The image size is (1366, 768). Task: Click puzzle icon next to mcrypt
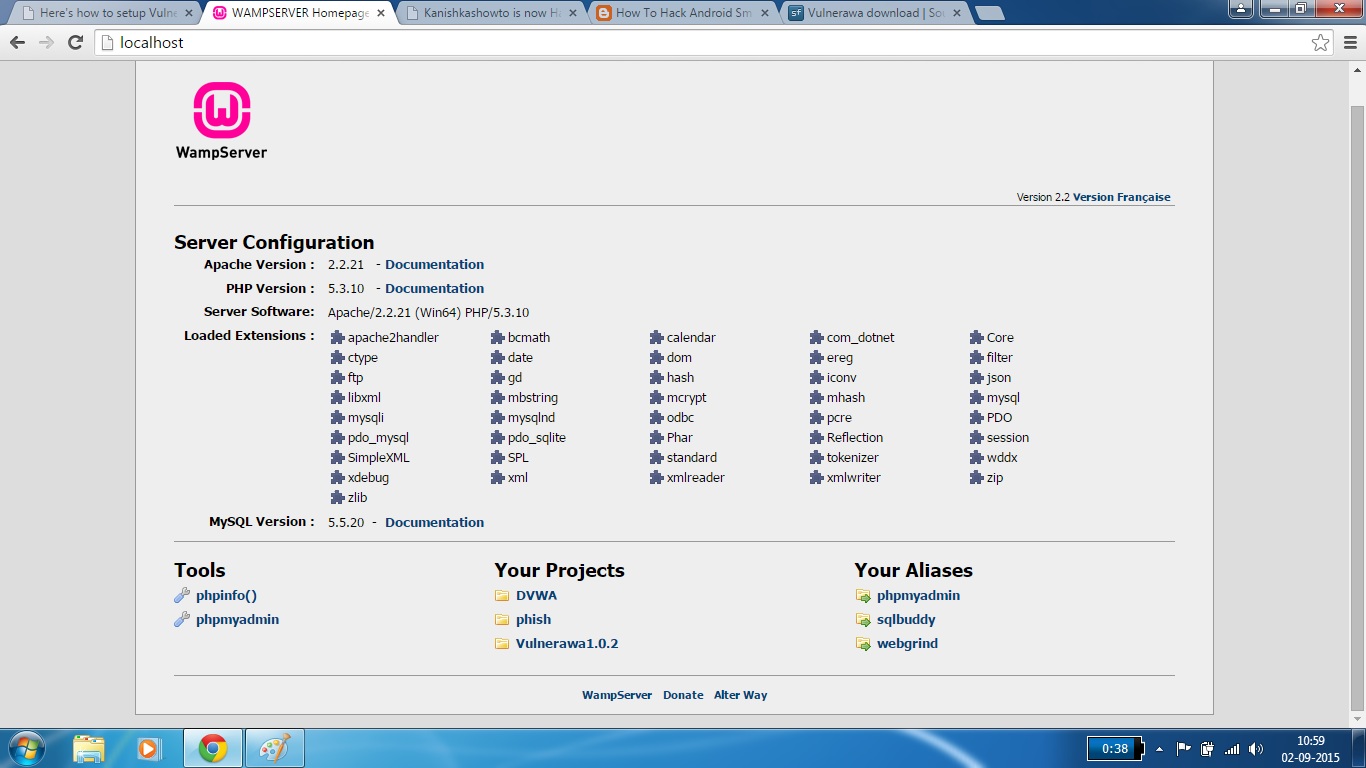(657, 398)
